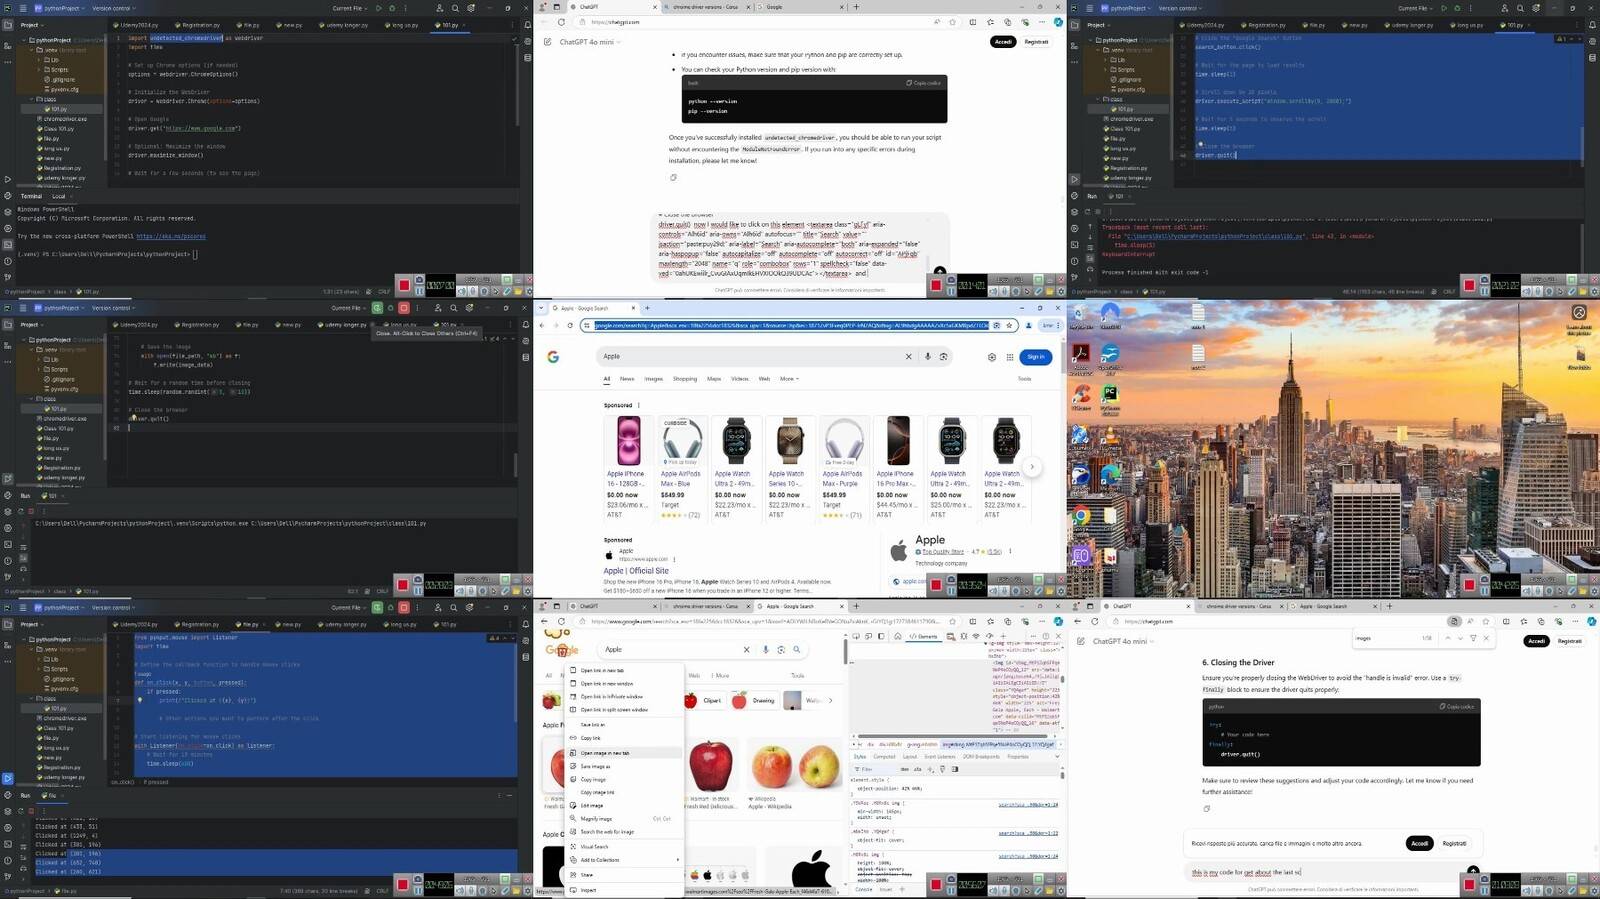Click Accedi beside the 'Ricevi risposte più accurate' banner

(x=1419, y=843)
